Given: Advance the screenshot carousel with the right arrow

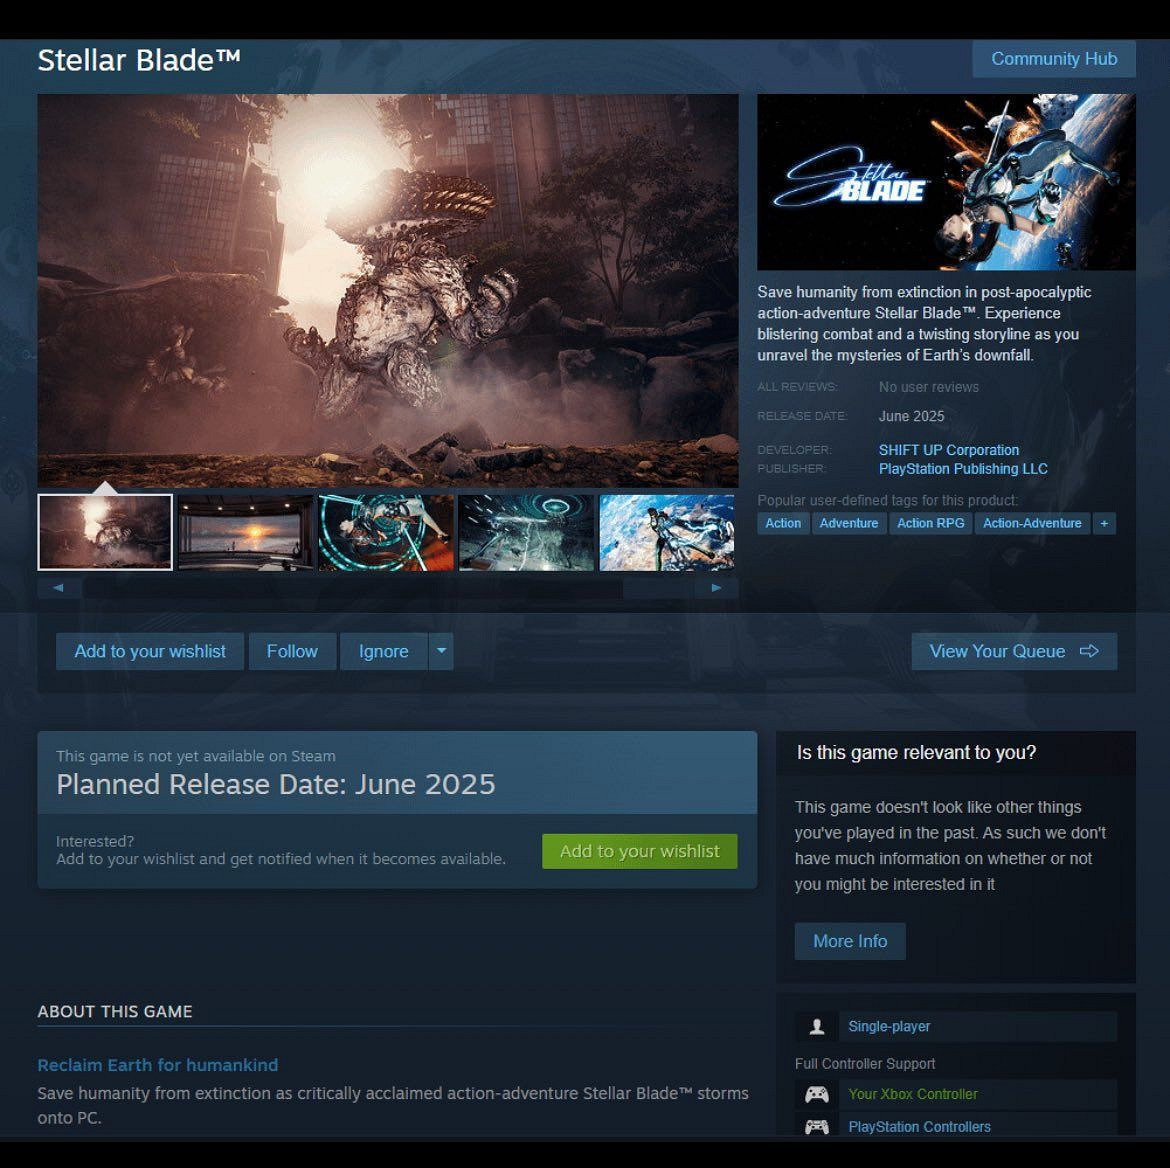Looking at the screenshot, I should point(716,588).
